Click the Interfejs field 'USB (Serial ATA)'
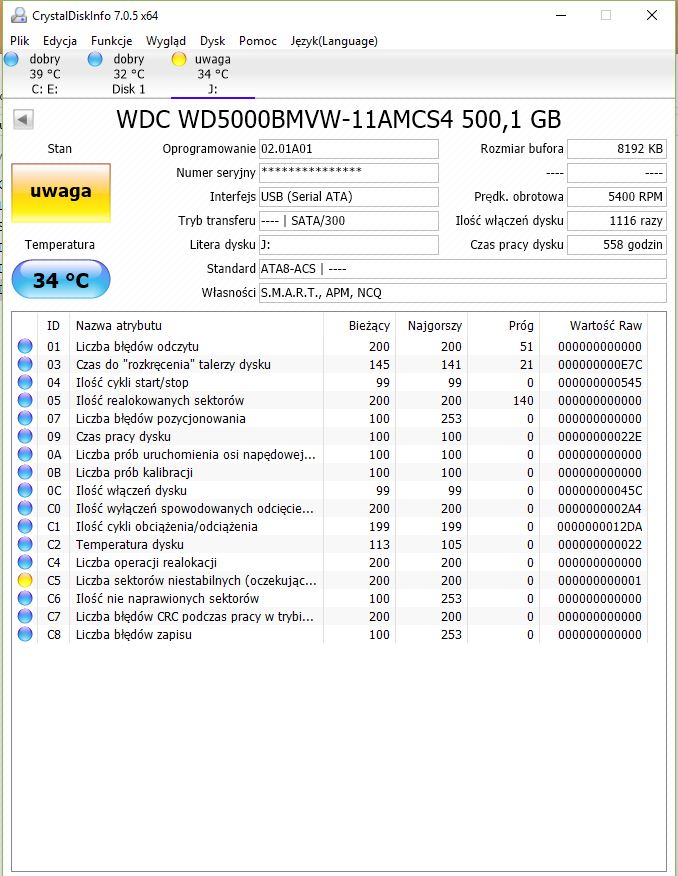Image resolution: width=678 pixels, height=876 pixels. click(348, 197)
